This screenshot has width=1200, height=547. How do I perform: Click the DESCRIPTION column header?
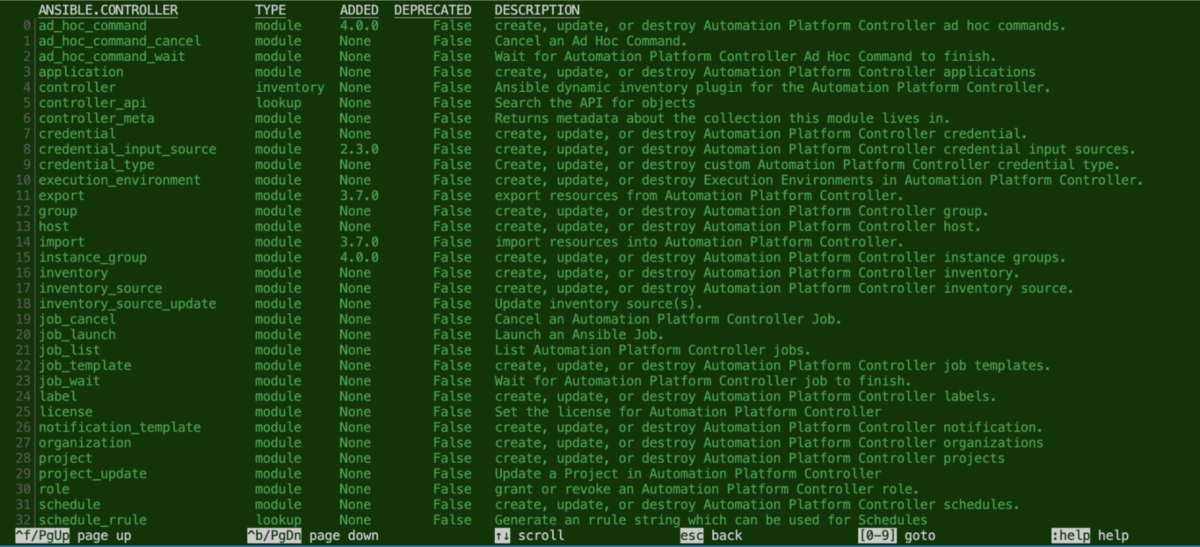click(537, 10)
